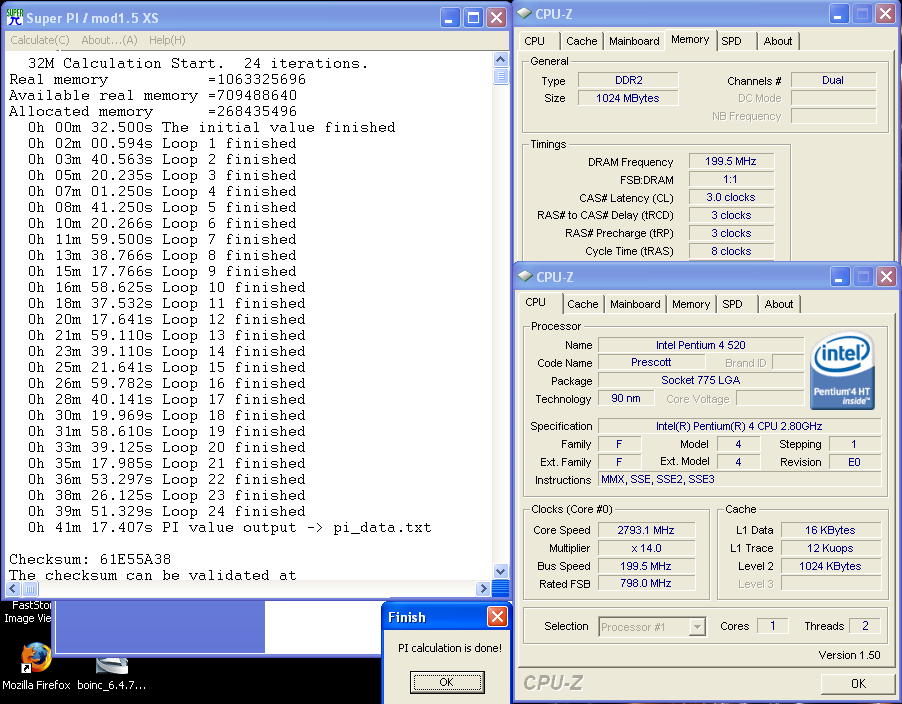Screen dimensions: 902x704
Task: Click the 1024 MBytes memory size value
Action: [628, 98]
